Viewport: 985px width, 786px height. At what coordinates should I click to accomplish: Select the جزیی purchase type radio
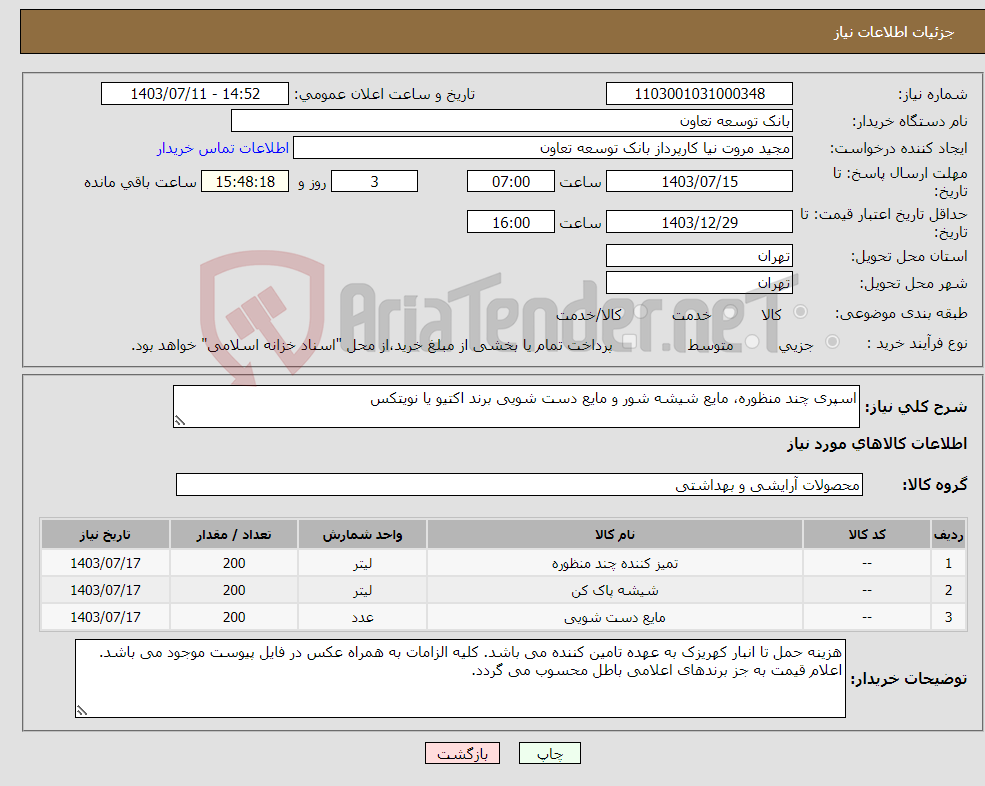click(x=832, y=342)
